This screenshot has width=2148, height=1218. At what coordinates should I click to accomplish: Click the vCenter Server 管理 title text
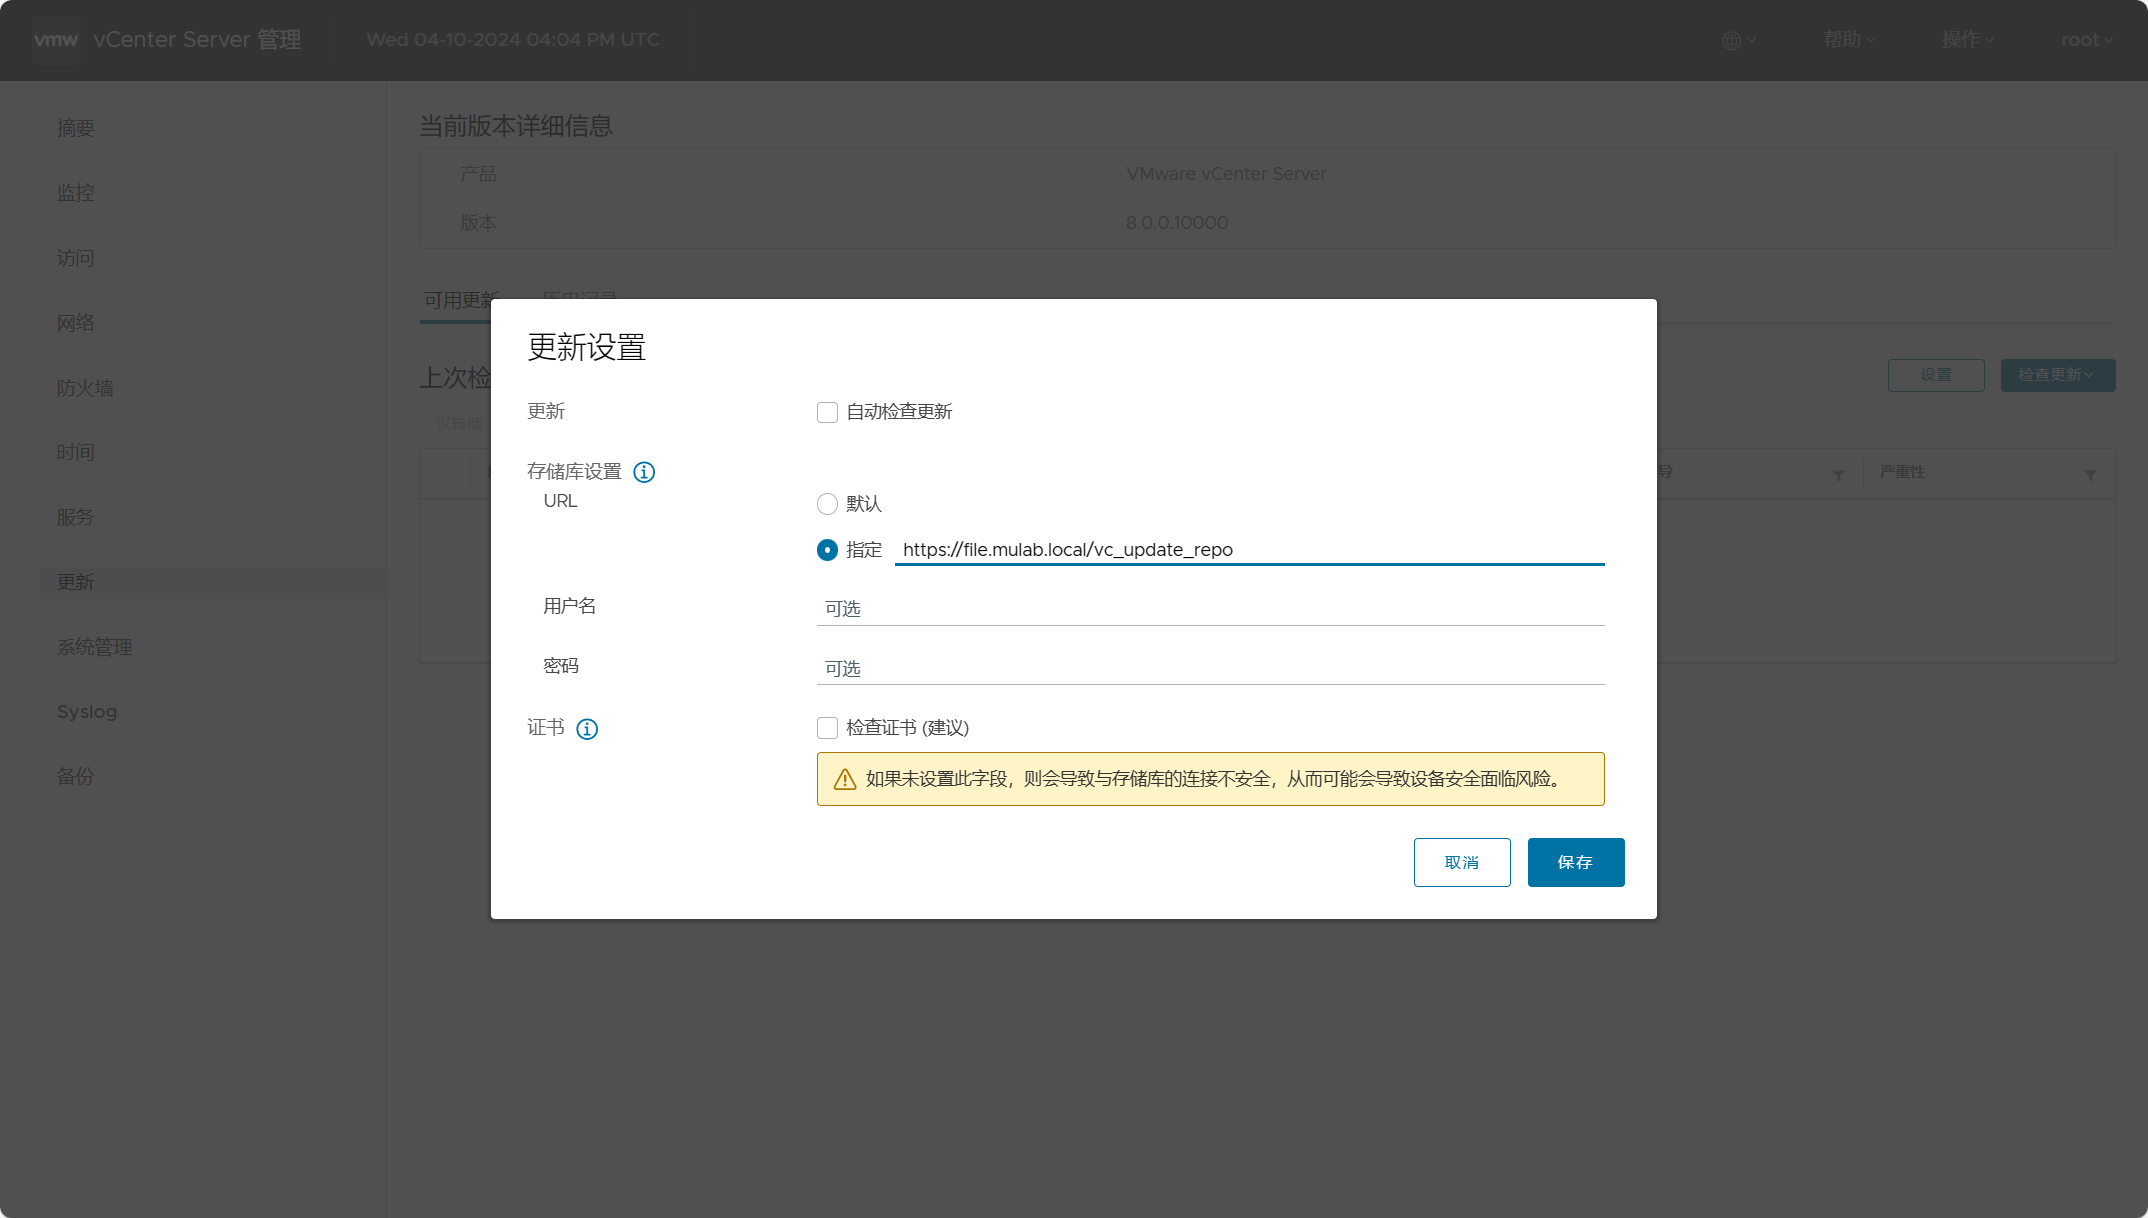[x=198, y=40]
